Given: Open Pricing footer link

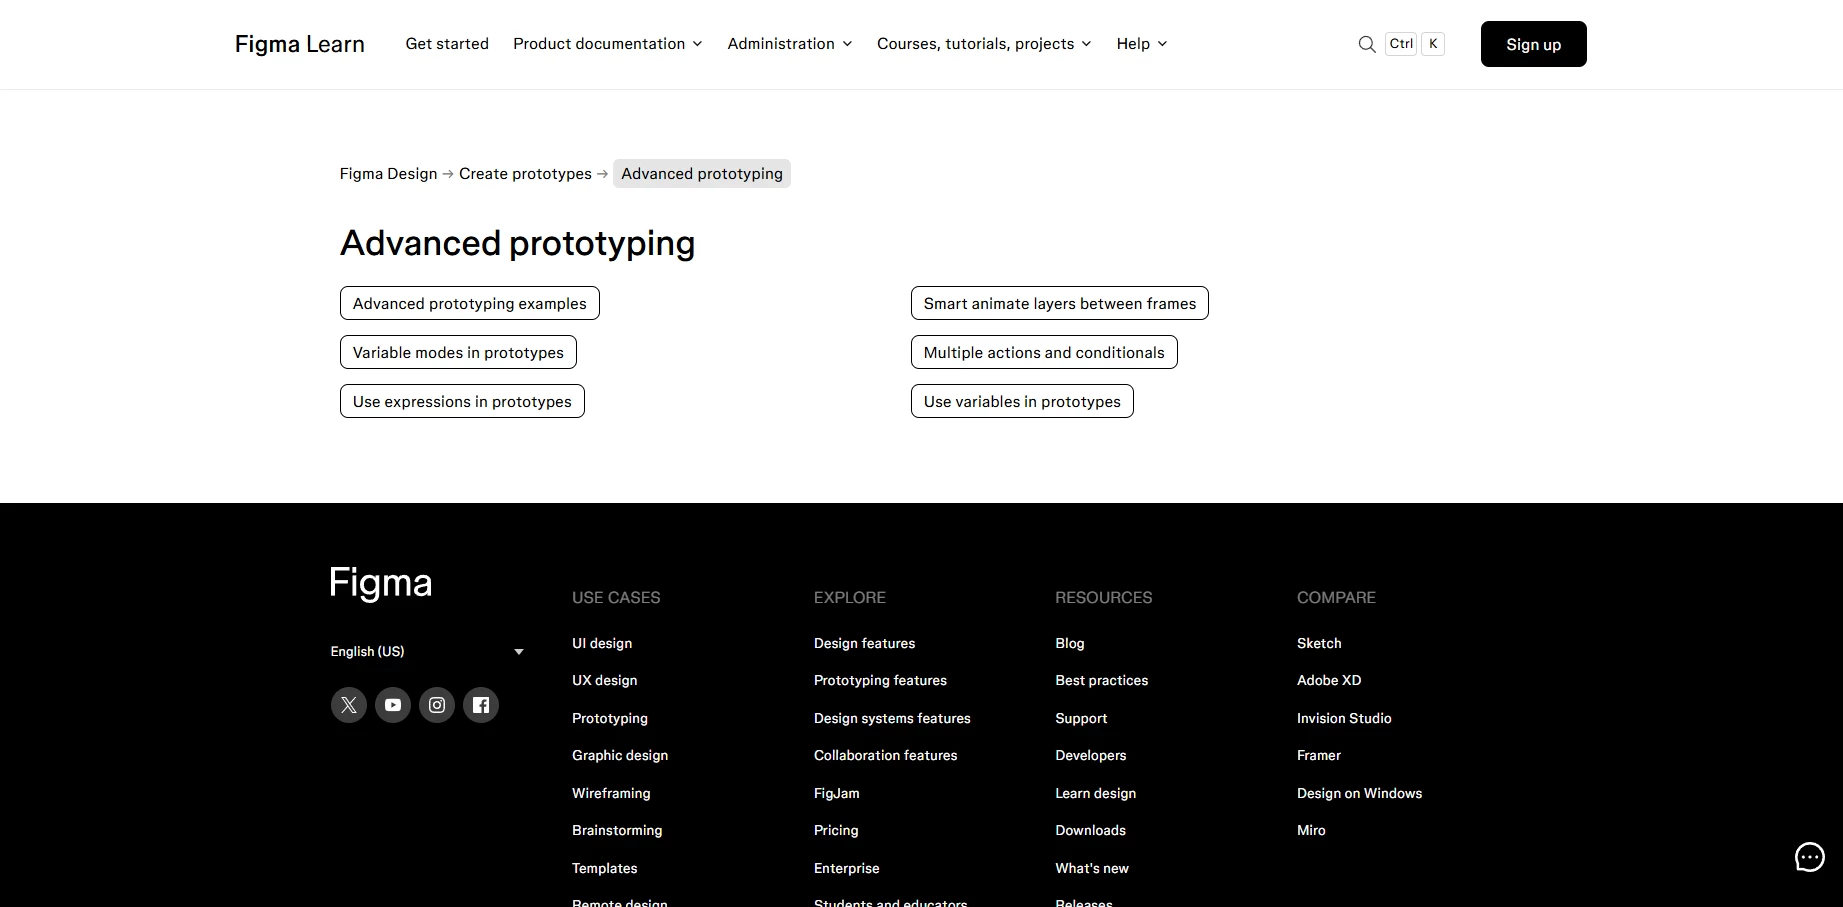Looking at the screenshot, I should pyautogui.click(x=836, y=830).
